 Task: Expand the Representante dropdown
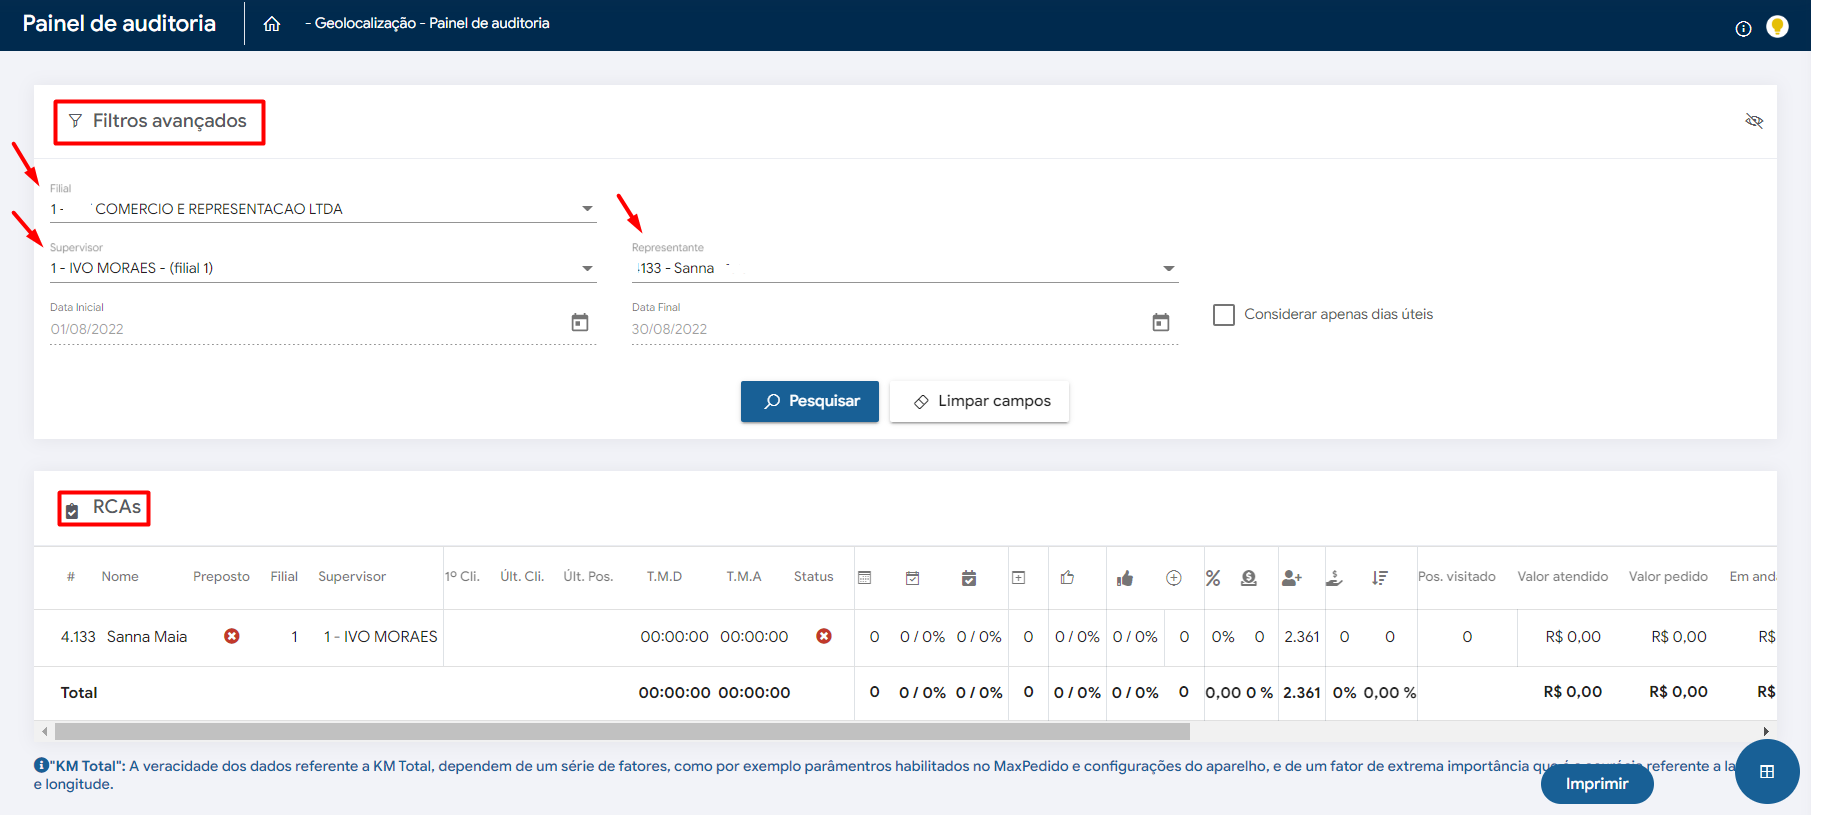(1168, 268)
